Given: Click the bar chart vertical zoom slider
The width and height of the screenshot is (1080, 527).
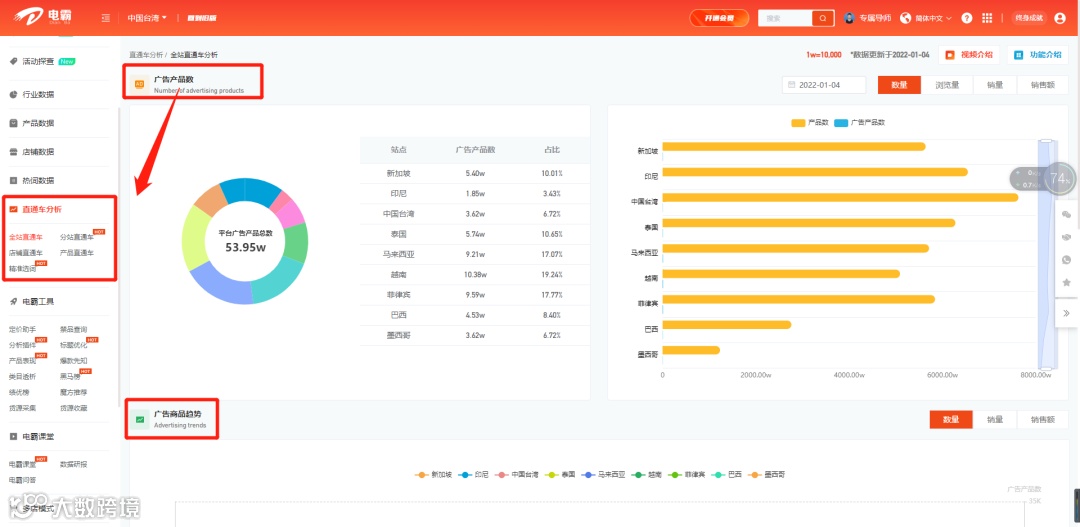Looking at the screenshot, I should (1046, 254).
